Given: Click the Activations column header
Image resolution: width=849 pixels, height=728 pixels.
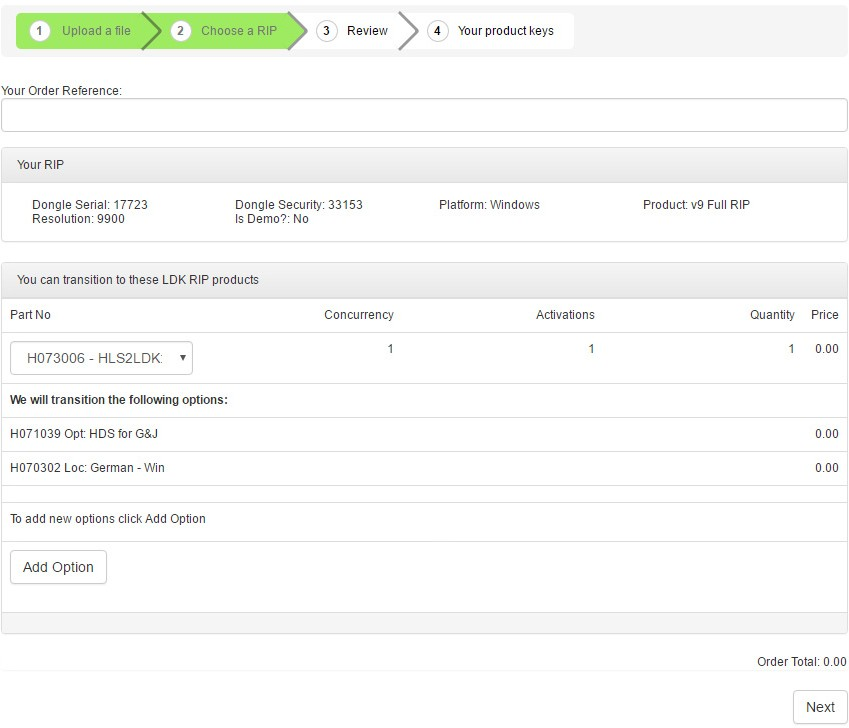Looking at the screenshot, I should (565, 315).
